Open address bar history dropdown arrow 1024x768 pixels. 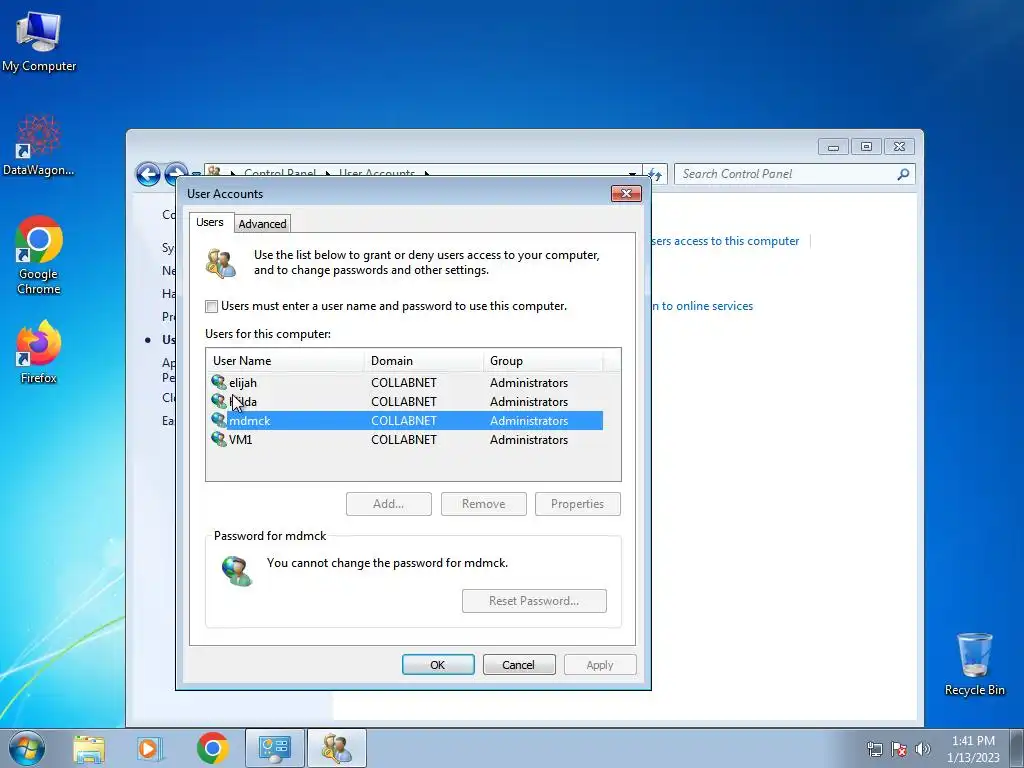click(x=632, y=174)
